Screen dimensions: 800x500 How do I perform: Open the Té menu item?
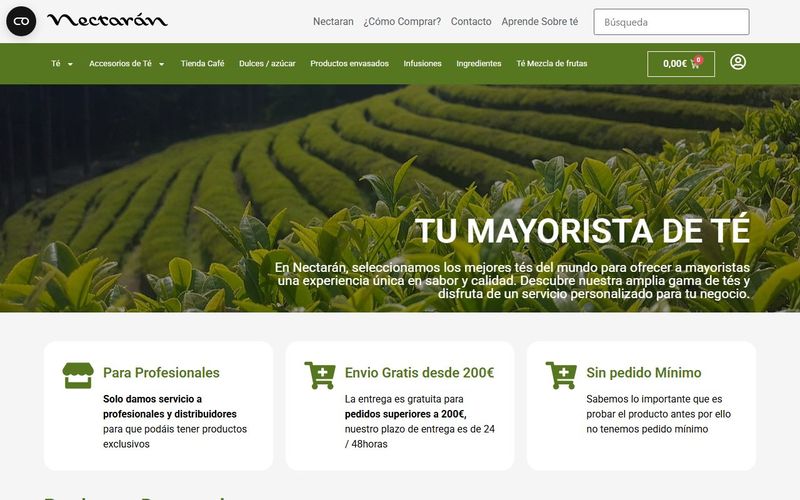pos(56,64)
